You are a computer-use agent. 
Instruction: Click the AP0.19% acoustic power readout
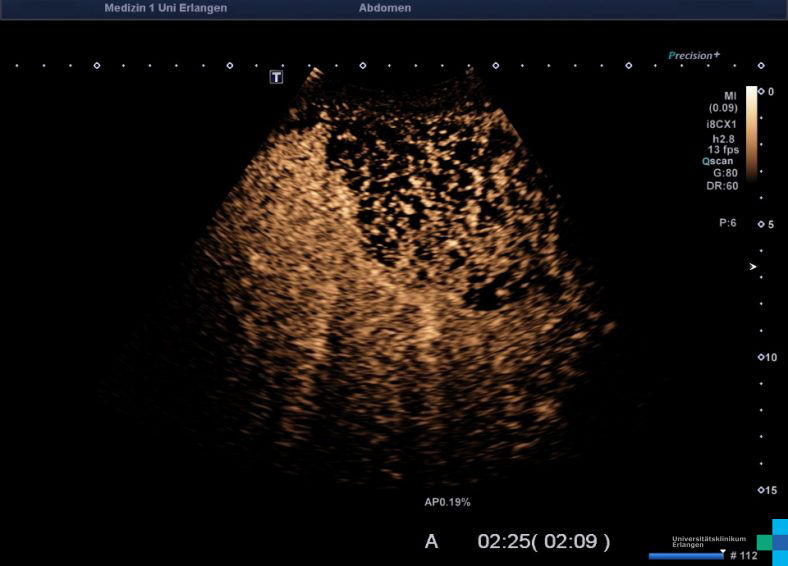[447, 500]
